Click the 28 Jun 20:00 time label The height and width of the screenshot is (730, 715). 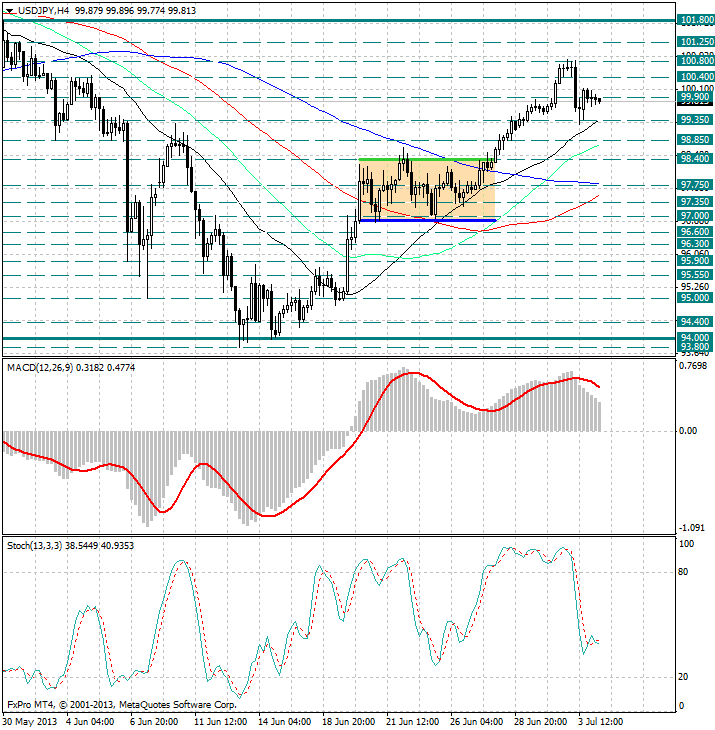540,722
